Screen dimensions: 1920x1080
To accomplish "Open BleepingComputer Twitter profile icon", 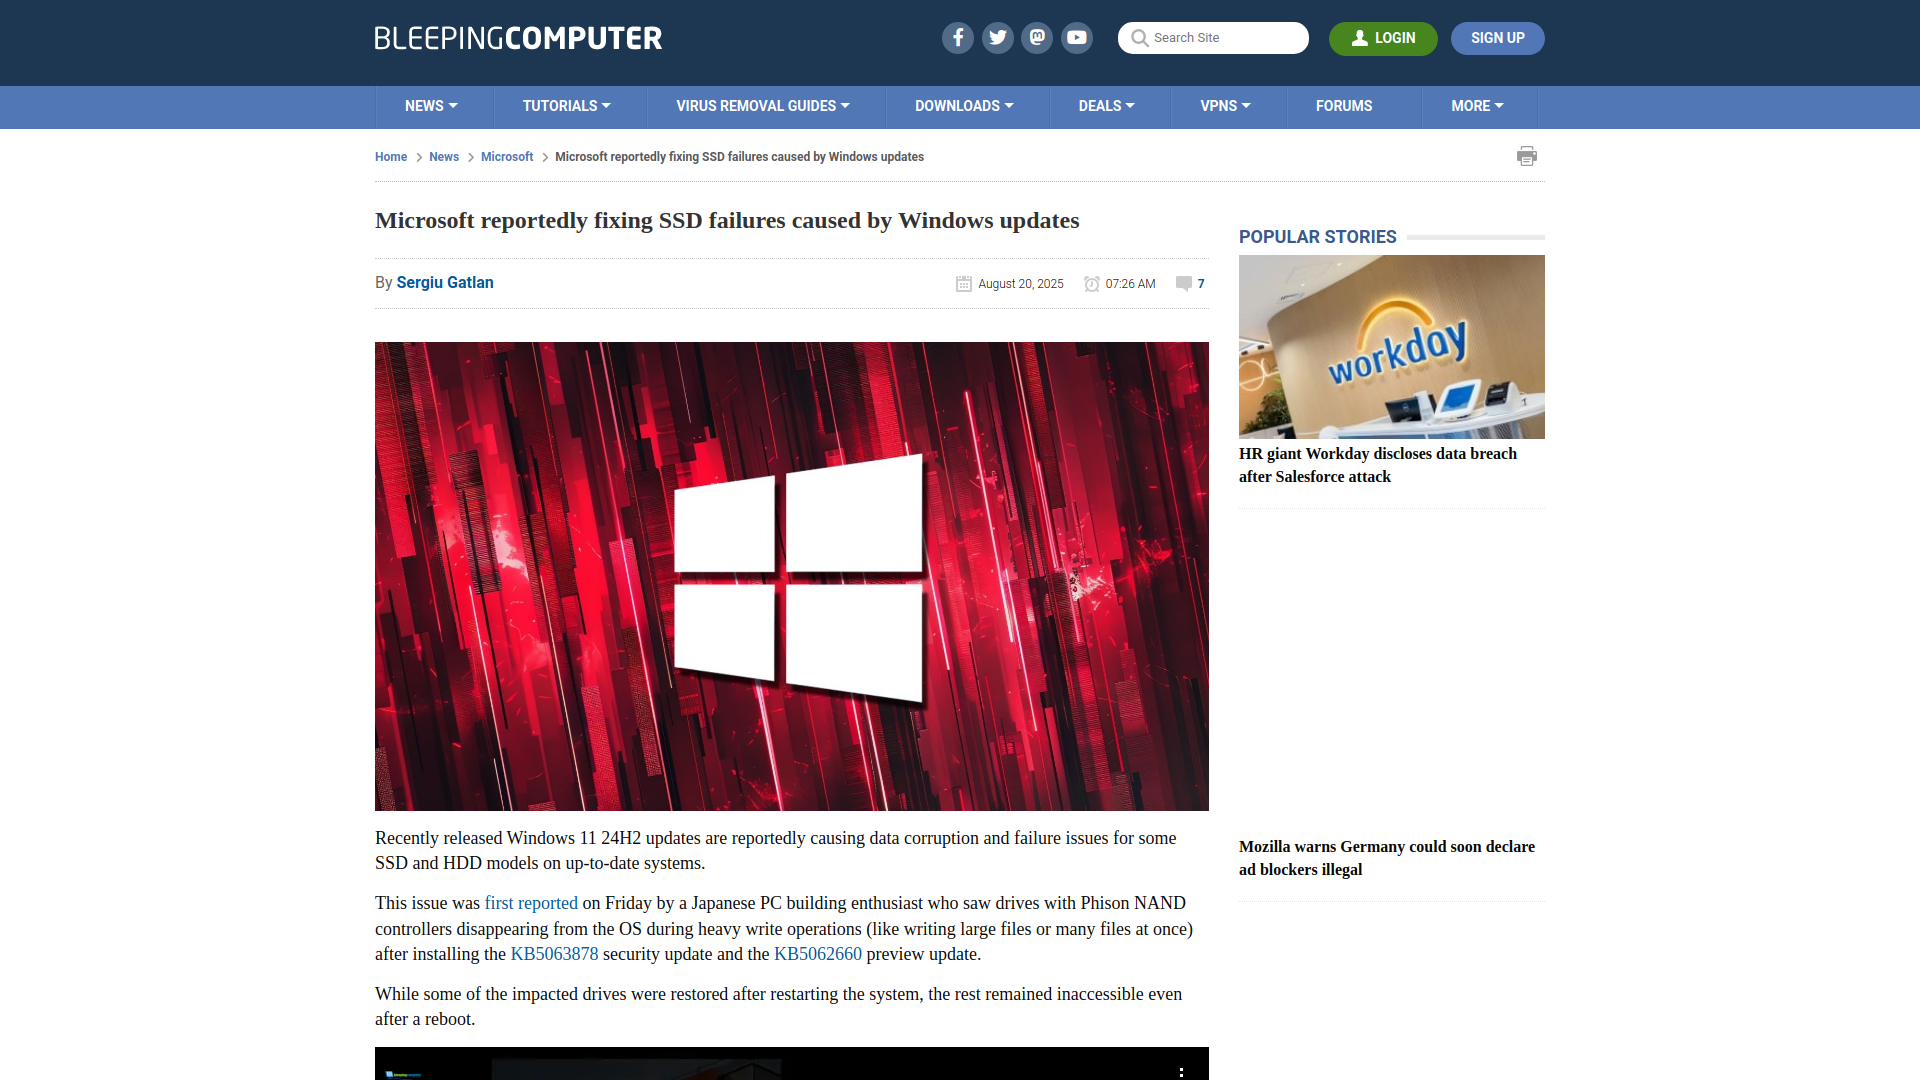I will tap(997, 38).
